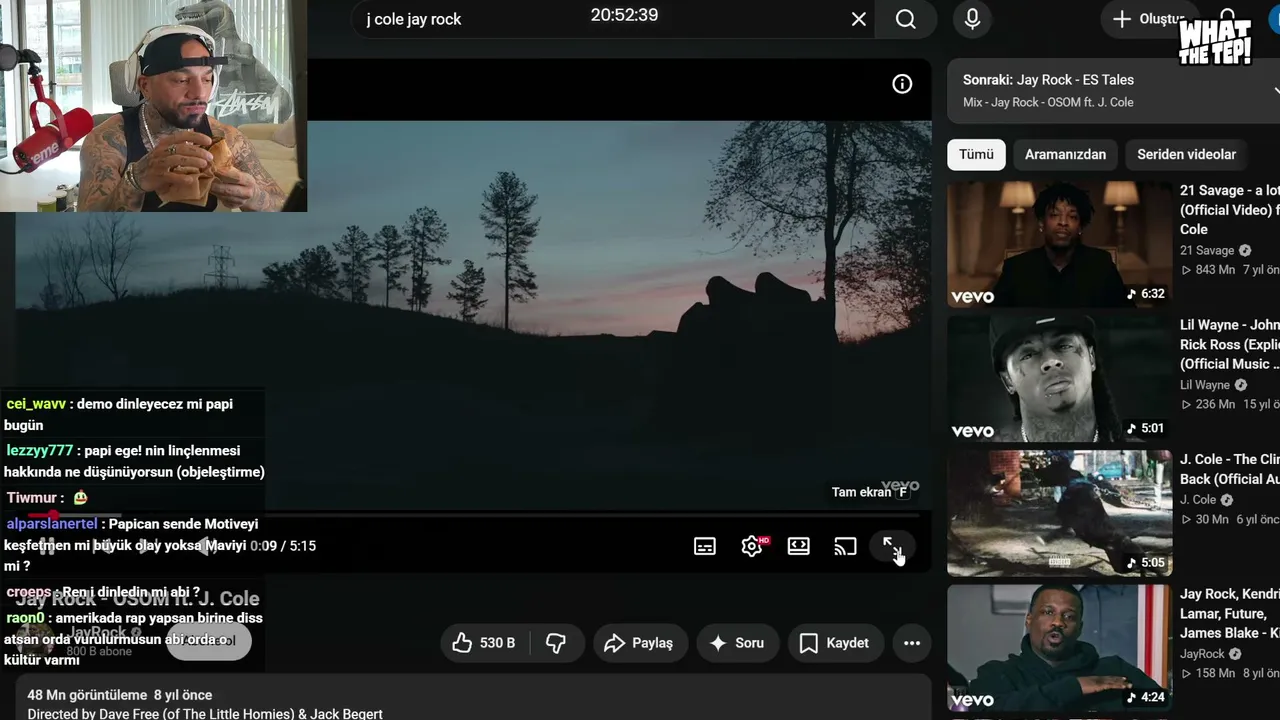Open the three-dot more actions menu
This screenshot has width=1280, height=720.
[912, 643]
